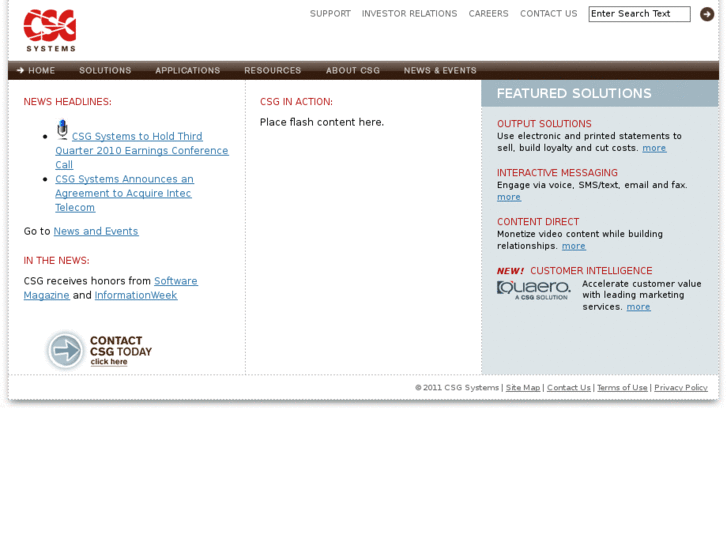The image size is (727, 545).
Task: Click the In The News heading
Action: [x=57, y=260]
